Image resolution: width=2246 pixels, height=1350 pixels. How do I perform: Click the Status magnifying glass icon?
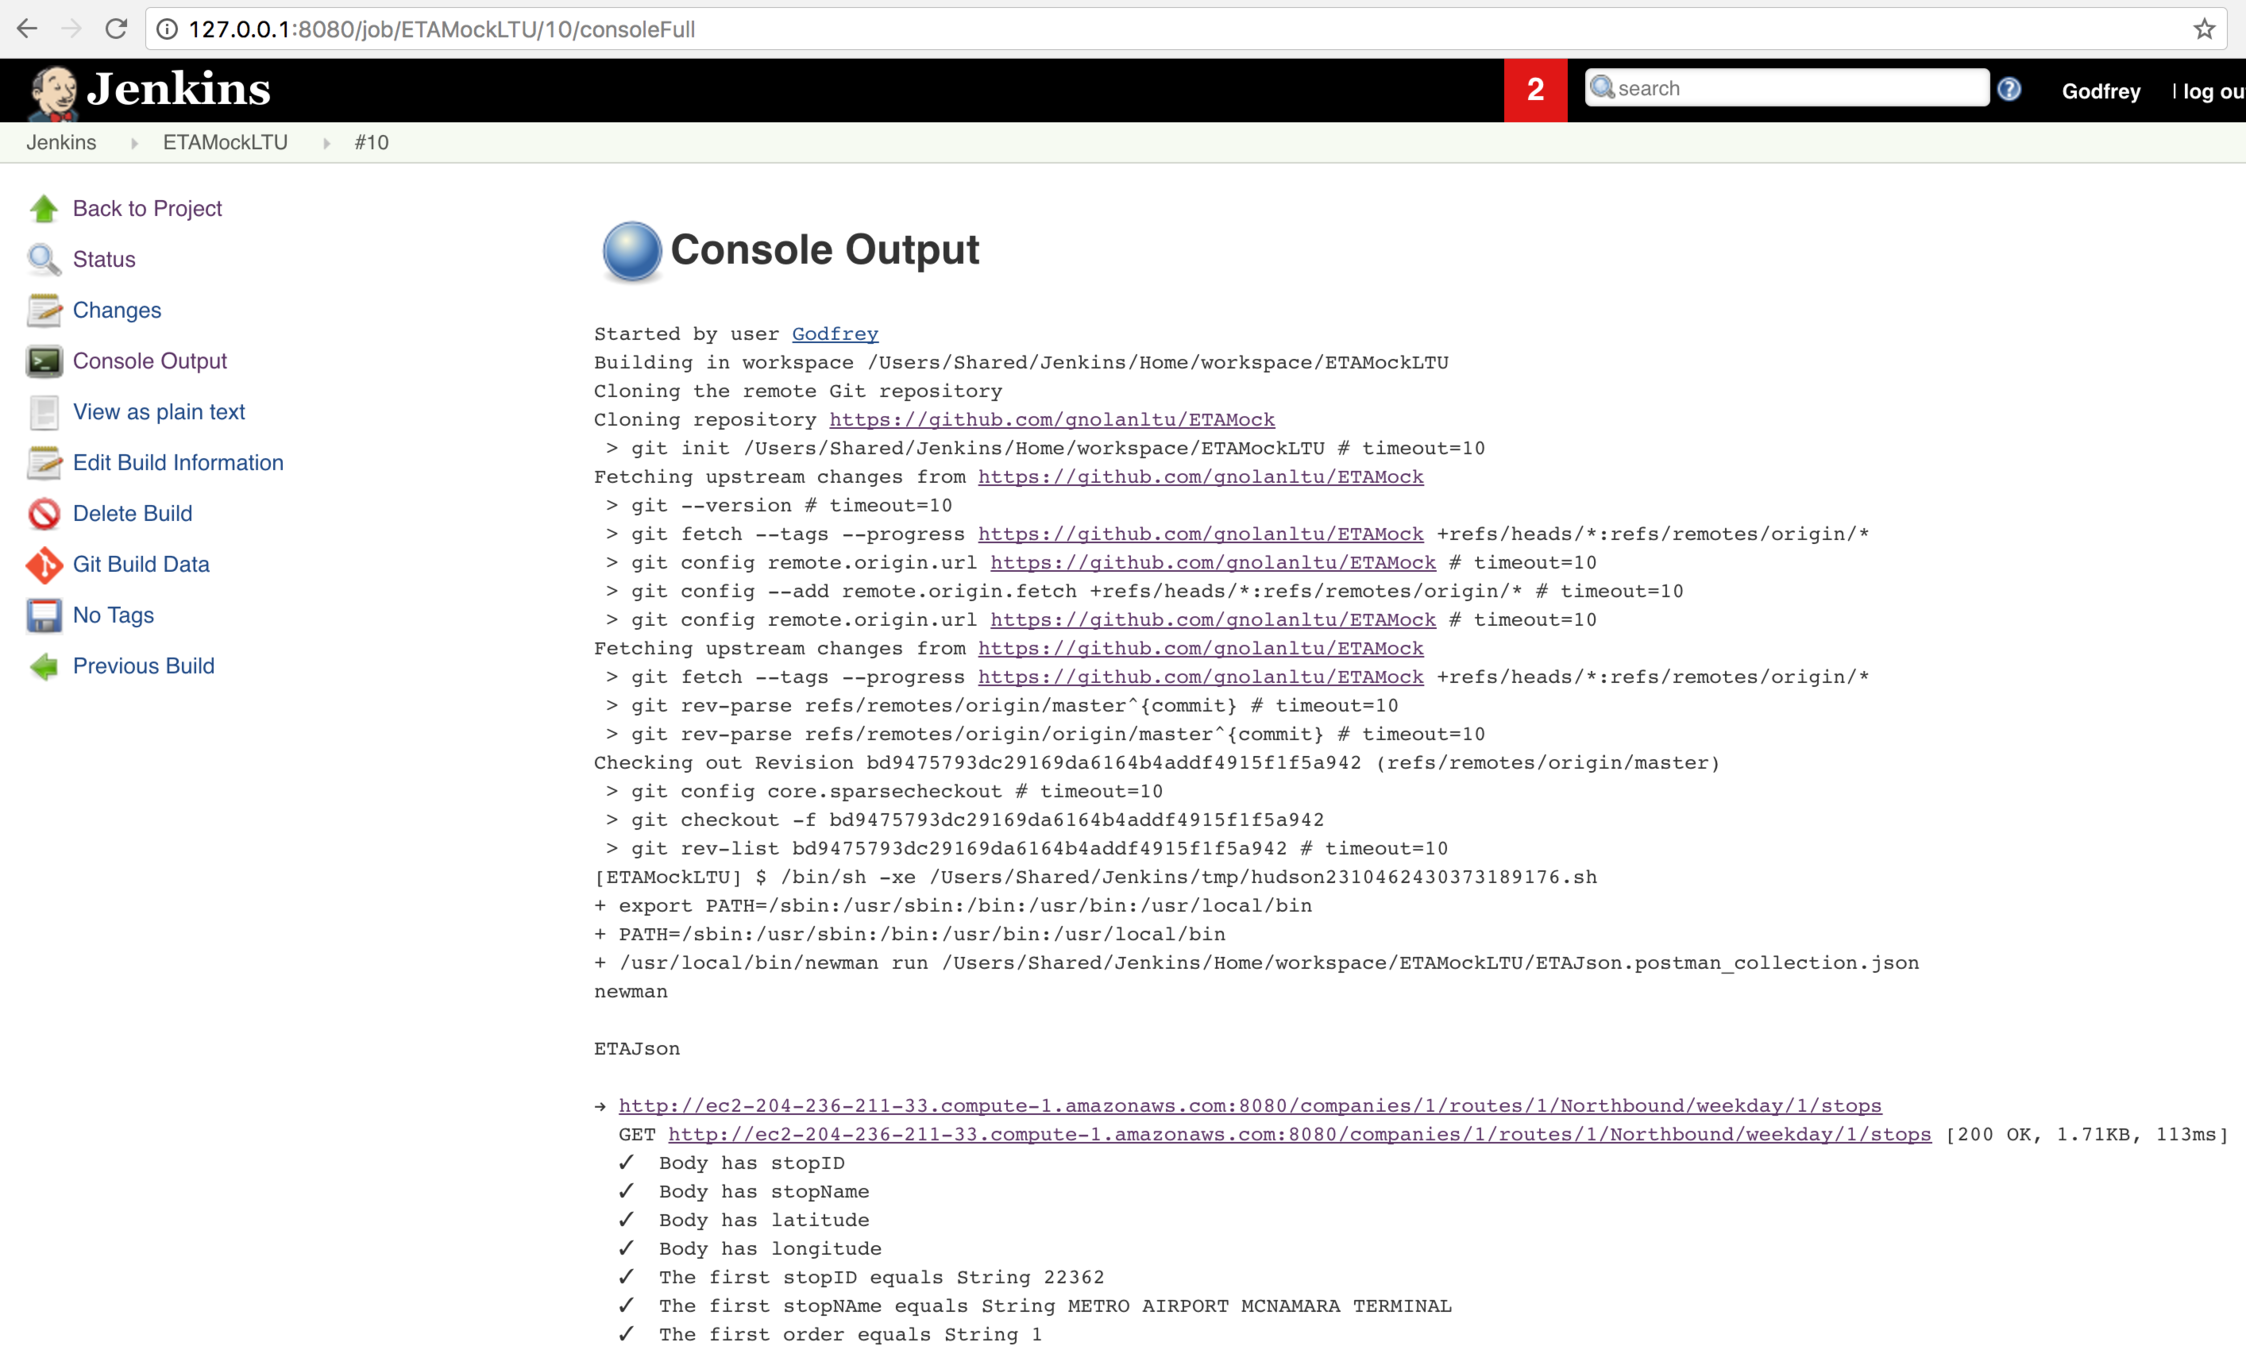pyautogui.click(x=43, y=259)
